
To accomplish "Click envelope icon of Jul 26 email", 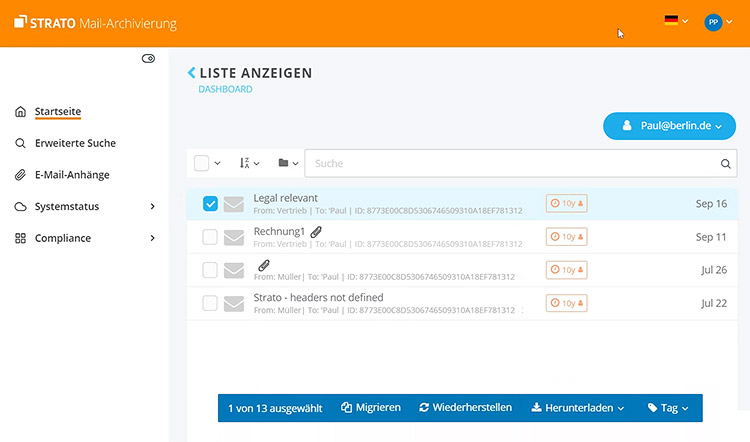I will click(234, 270).
